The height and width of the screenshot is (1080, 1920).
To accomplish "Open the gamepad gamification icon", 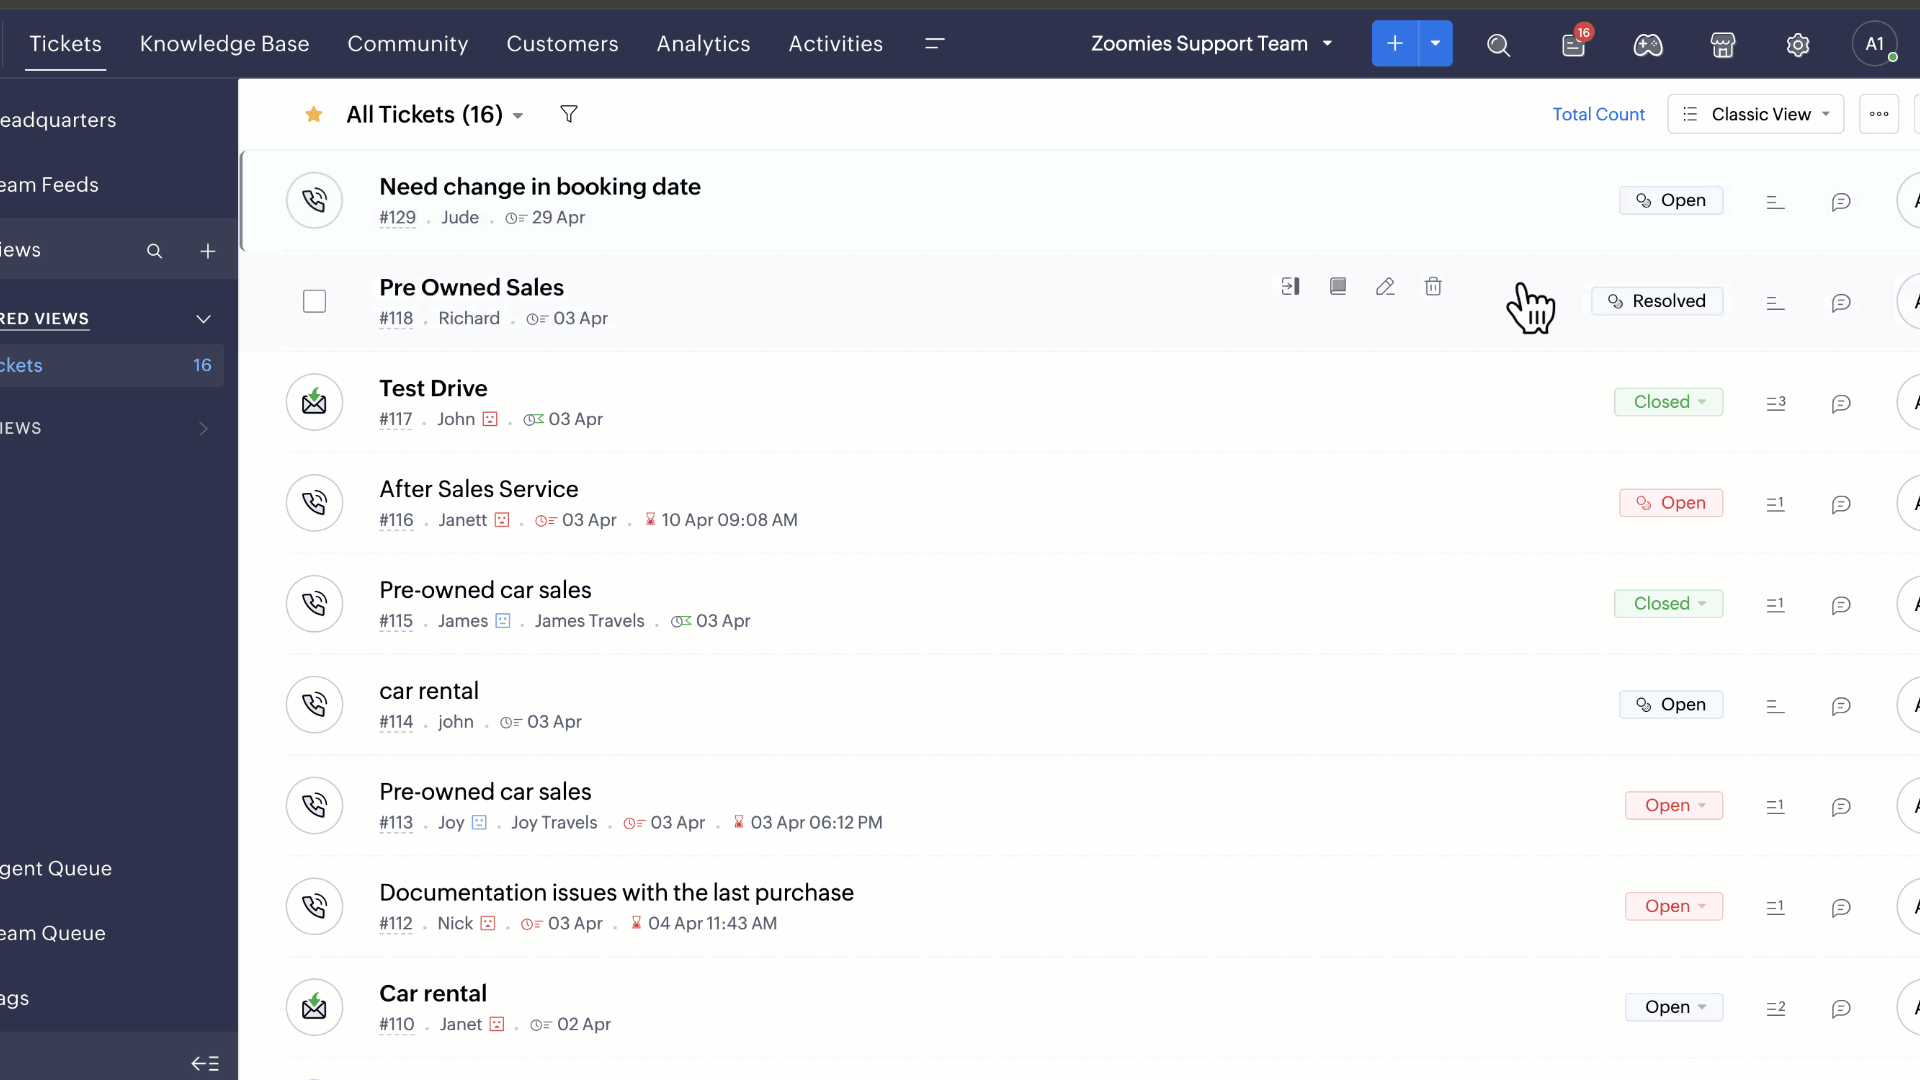I will 1648,45.
